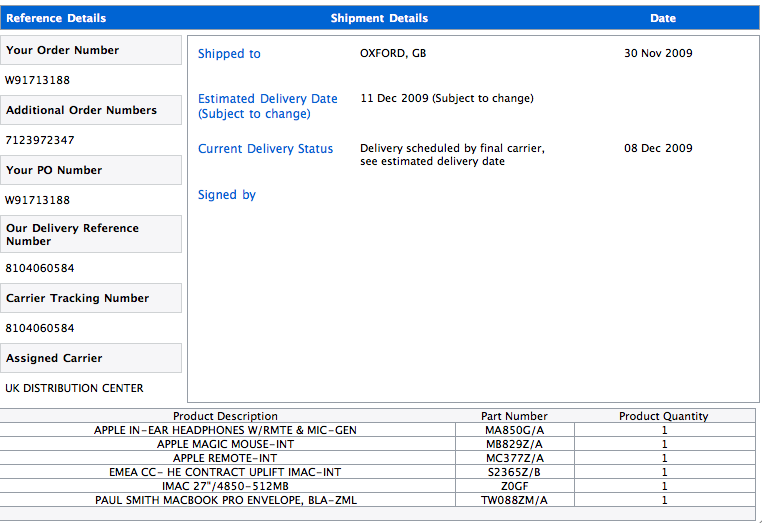
Task: Click part number MC377Z/A
Action: pyautogui.click(x=515, y=458)
